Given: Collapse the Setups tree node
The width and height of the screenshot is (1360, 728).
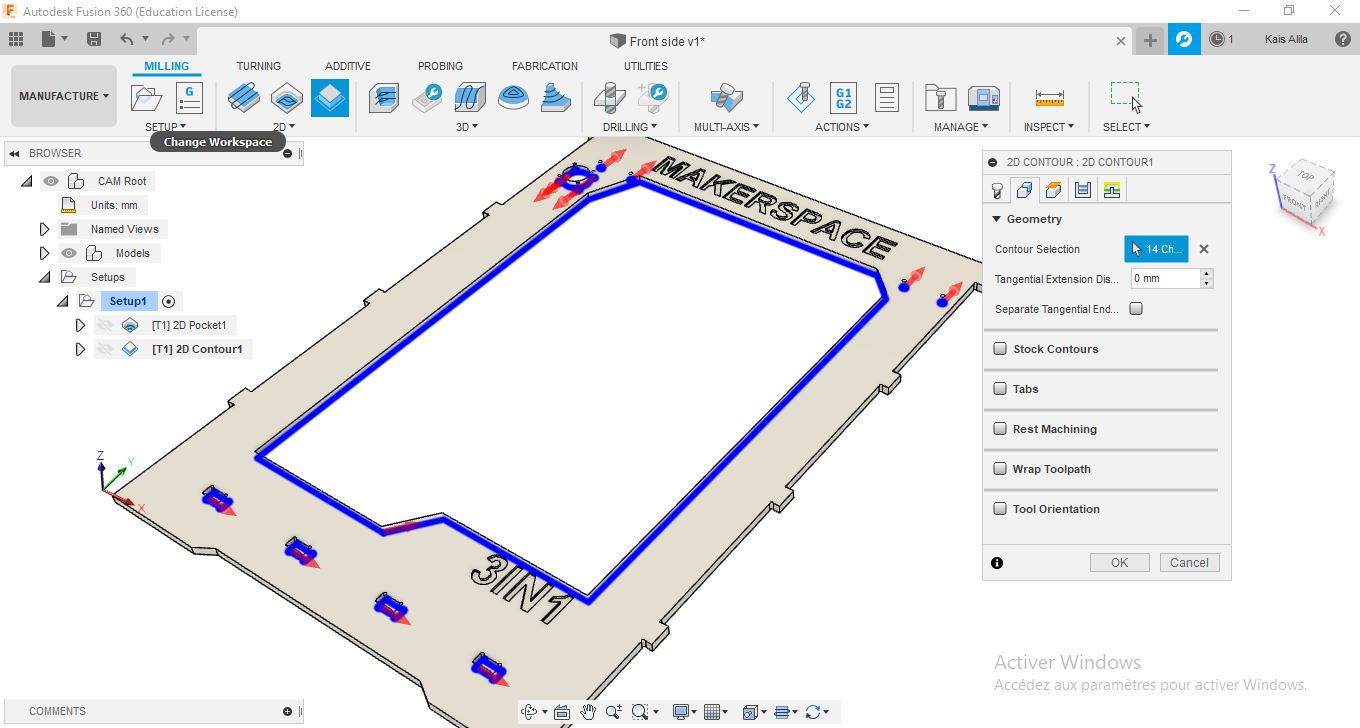Looking at the screenshot, I should [x=44, y=277].
